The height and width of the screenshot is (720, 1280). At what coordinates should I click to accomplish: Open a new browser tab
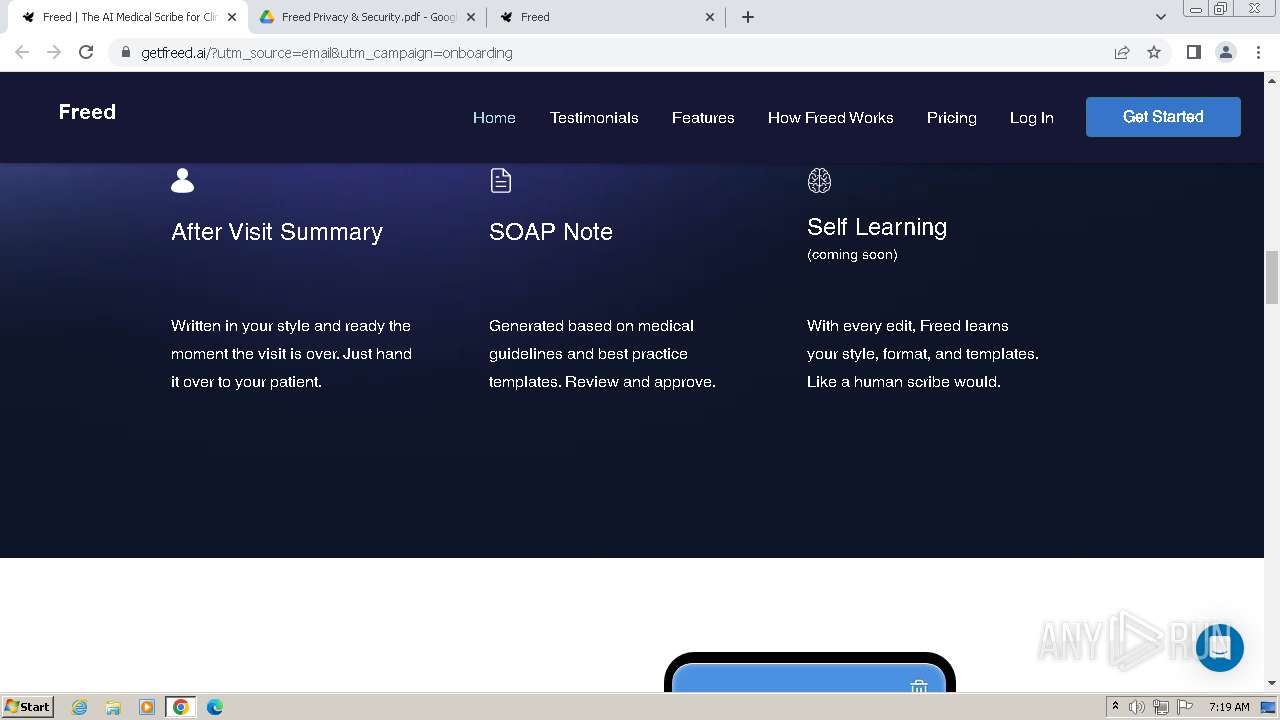coord(748,17)
